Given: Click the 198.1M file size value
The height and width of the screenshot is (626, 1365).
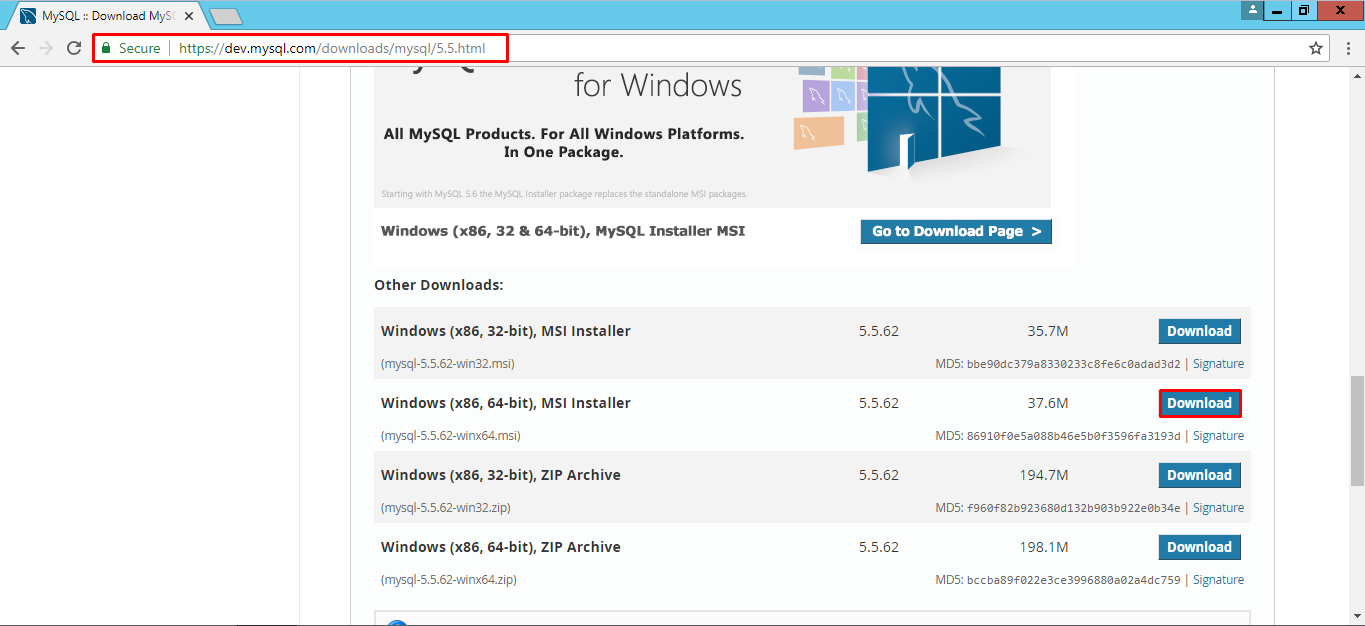Looking at the screenshot, I should pyautogui.click(x=1044, y=547).
